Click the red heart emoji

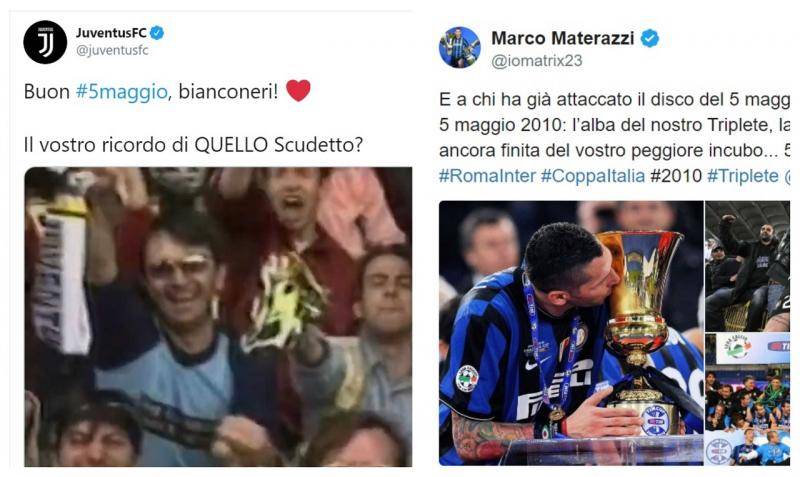(298, 91)
